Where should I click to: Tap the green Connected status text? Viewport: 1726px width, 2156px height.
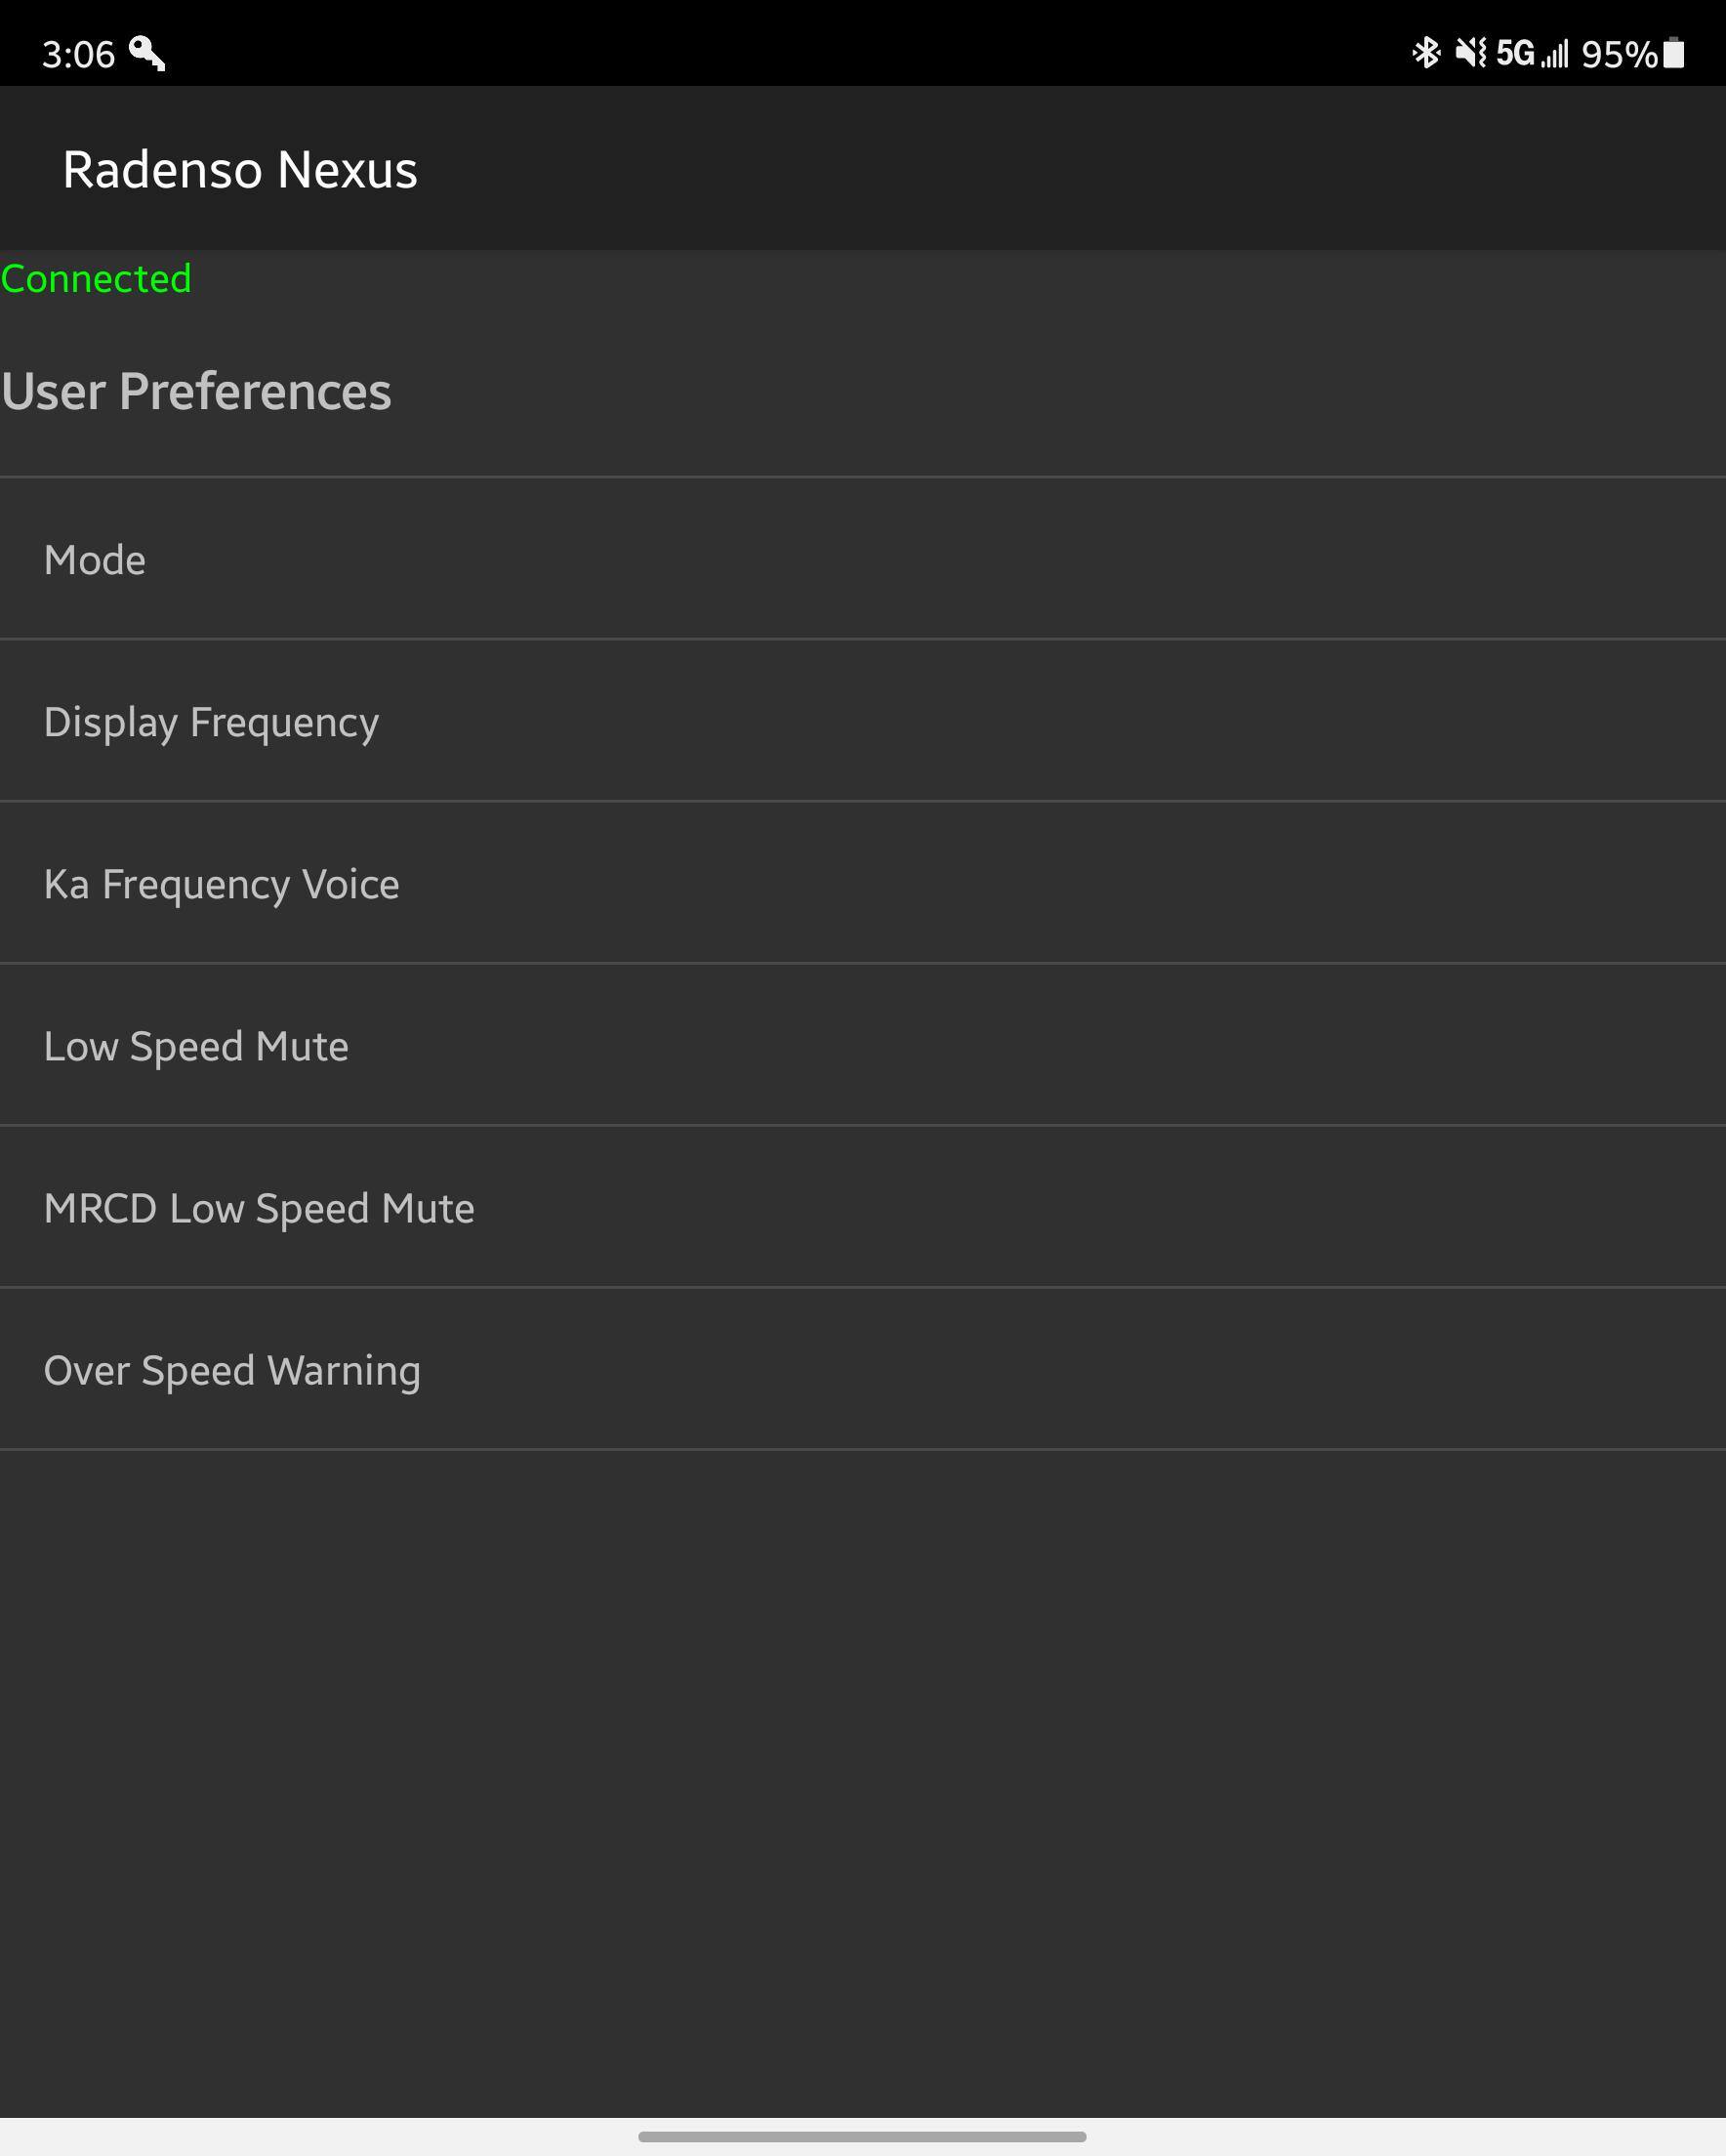(x=96, y=279)
